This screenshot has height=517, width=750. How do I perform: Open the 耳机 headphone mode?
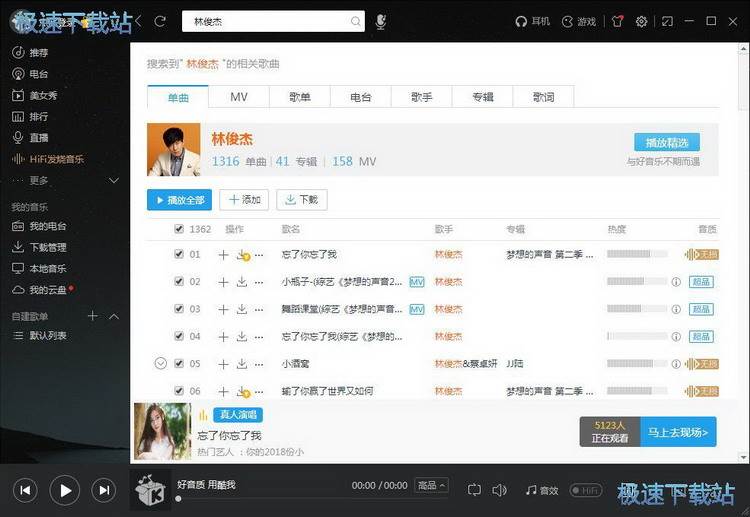point(532,21)
